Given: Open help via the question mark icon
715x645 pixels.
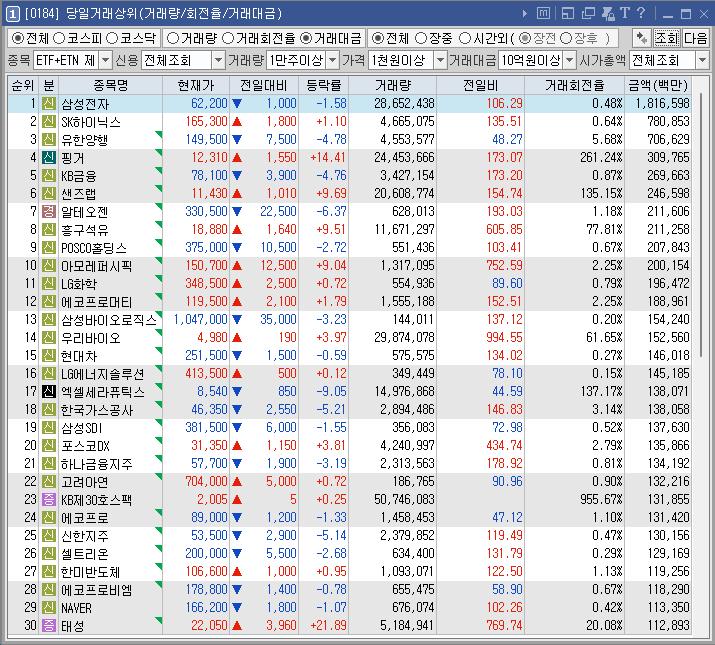Looking at the screenshot, I should 641,13.
